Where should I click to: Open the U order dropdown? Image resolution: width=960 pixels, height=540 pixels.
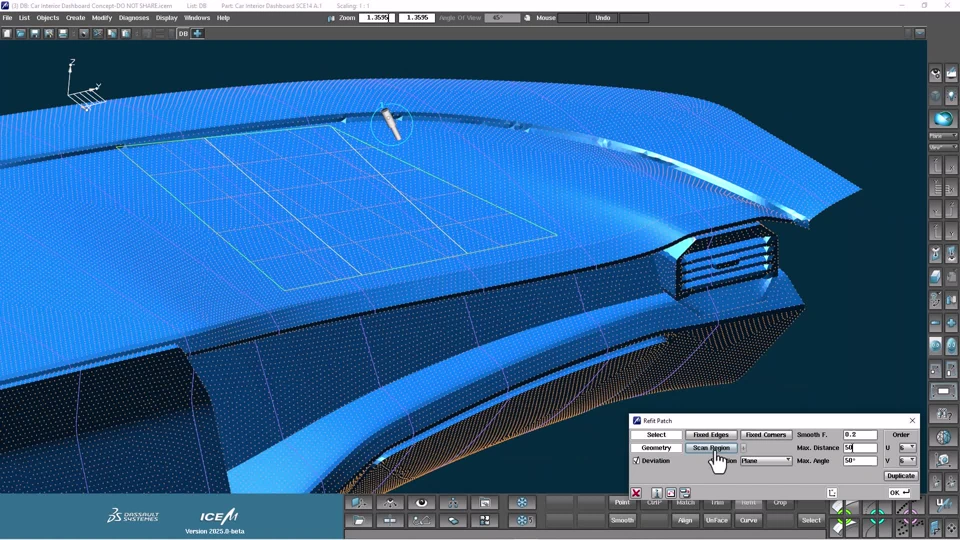pyautogui.click(x=907, y=448)
